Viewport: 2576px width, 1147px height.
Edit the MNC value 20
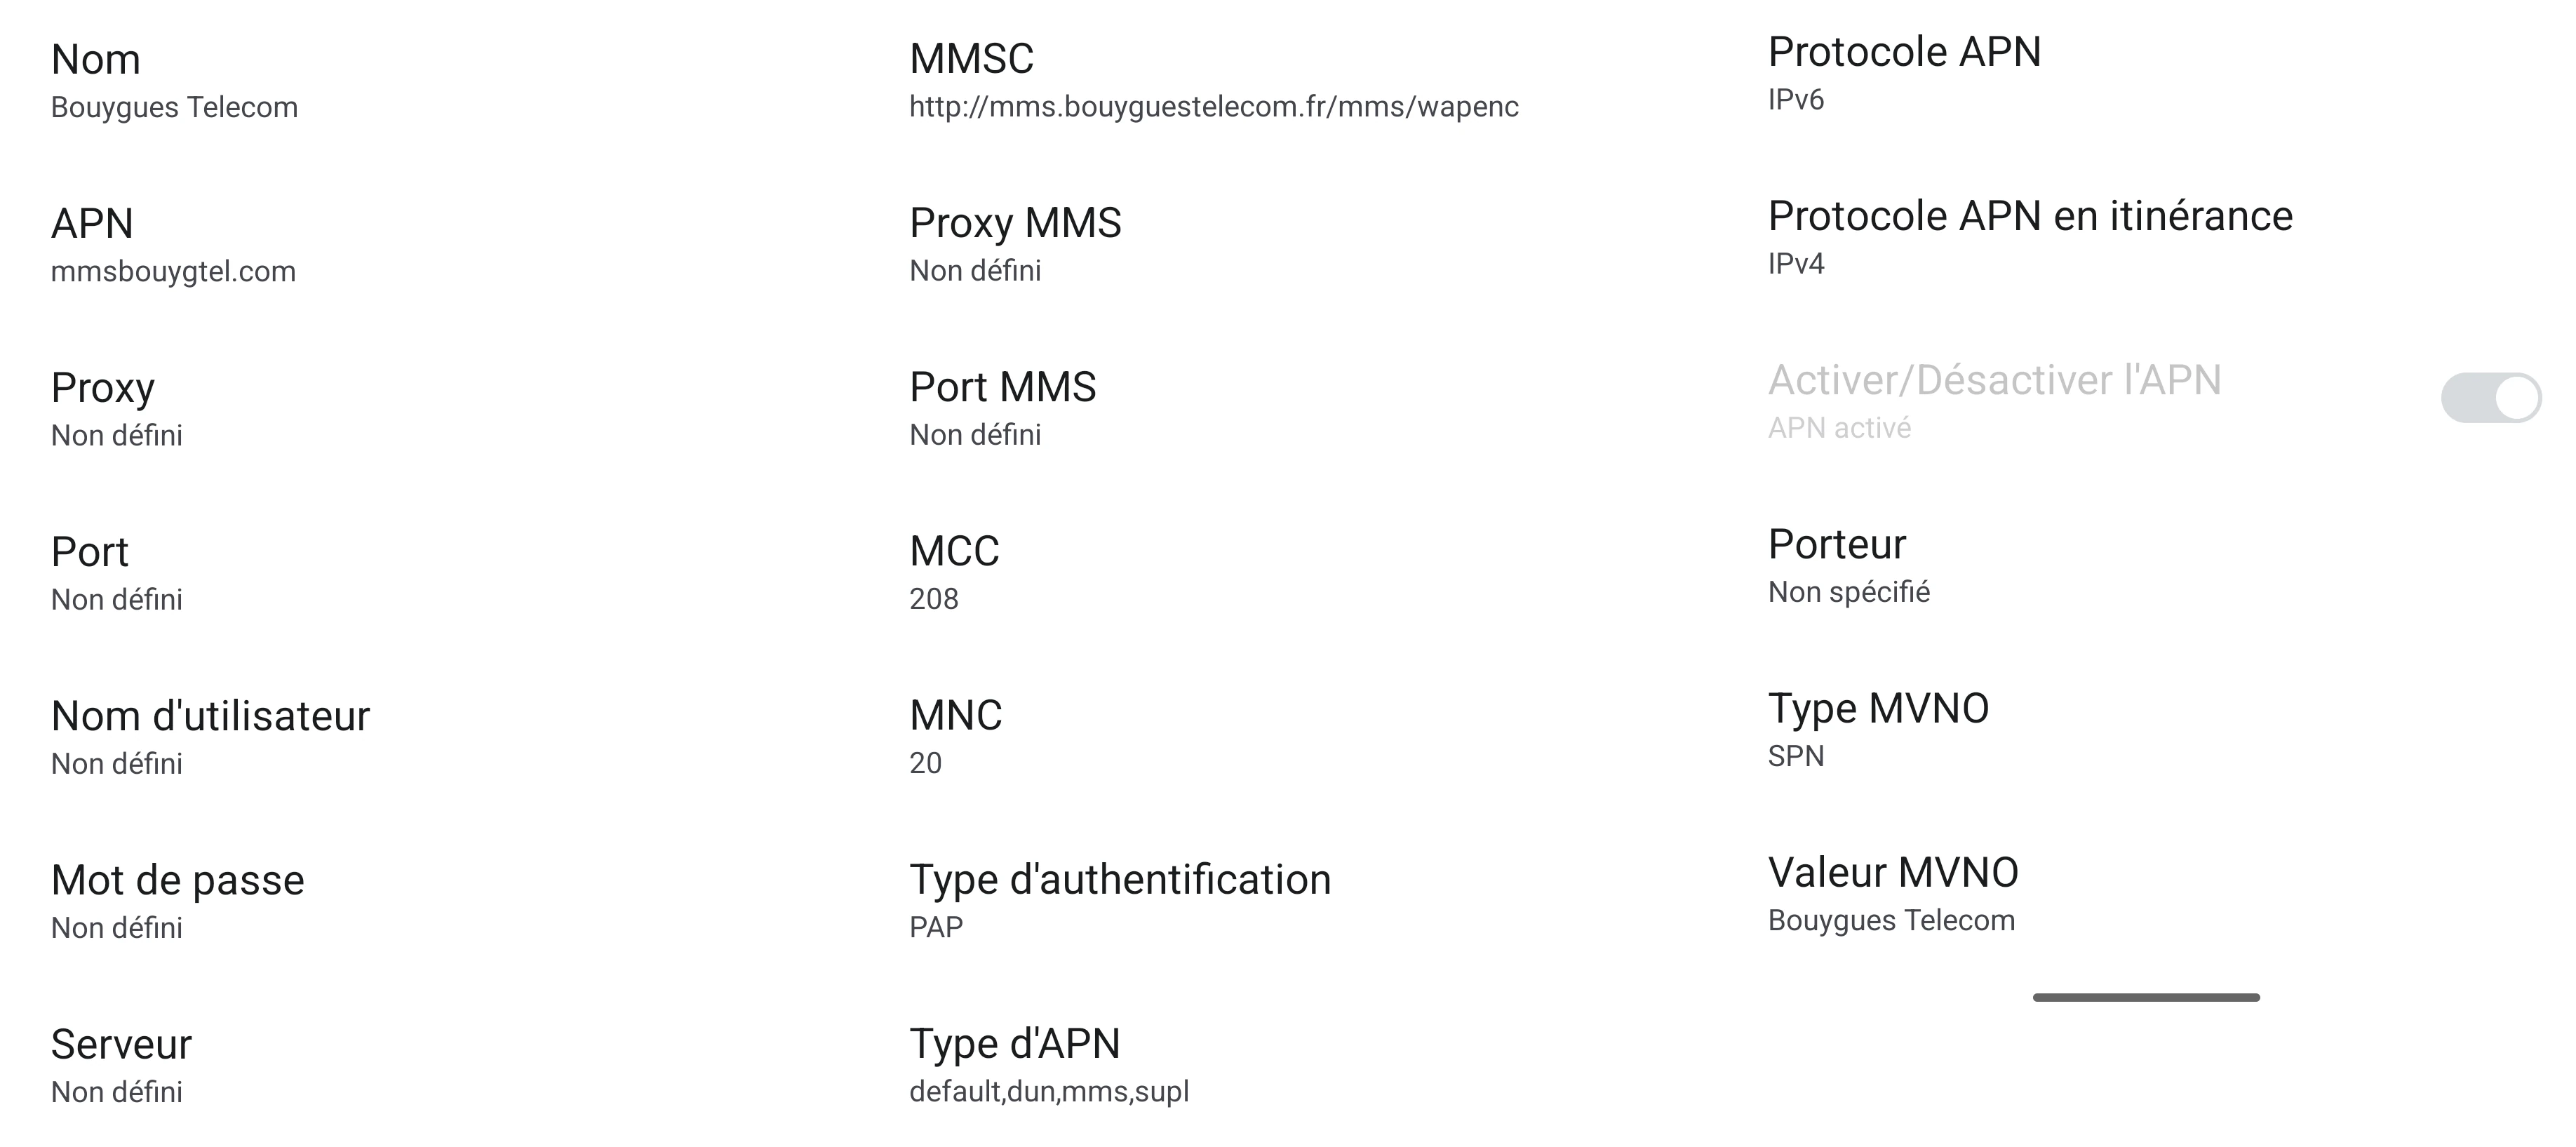coord(955,737)
